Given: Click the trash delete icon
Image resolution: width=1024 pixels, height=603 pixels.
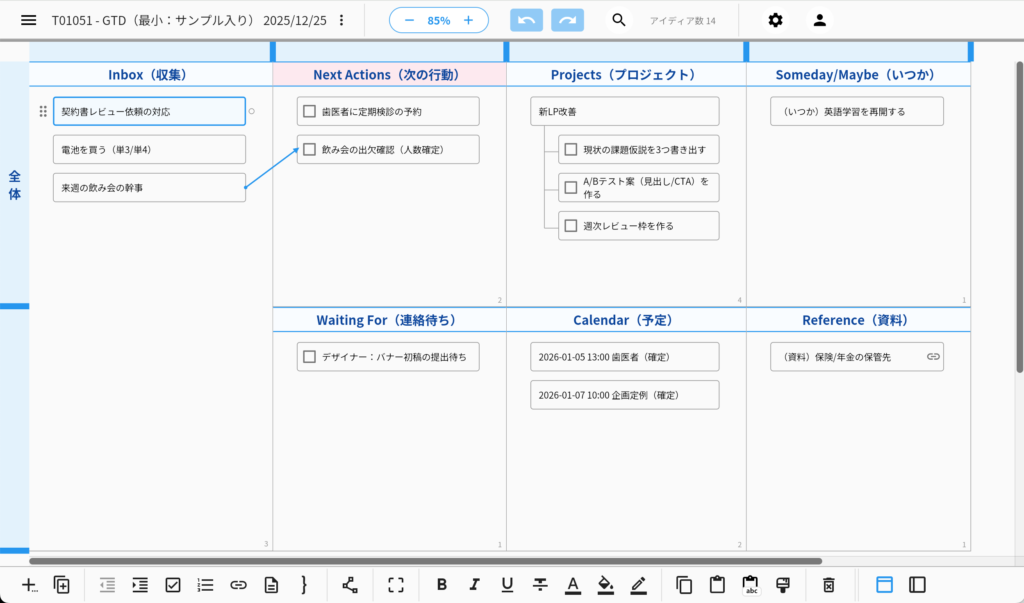Looking at the screenshot, I should pos(828,585).
